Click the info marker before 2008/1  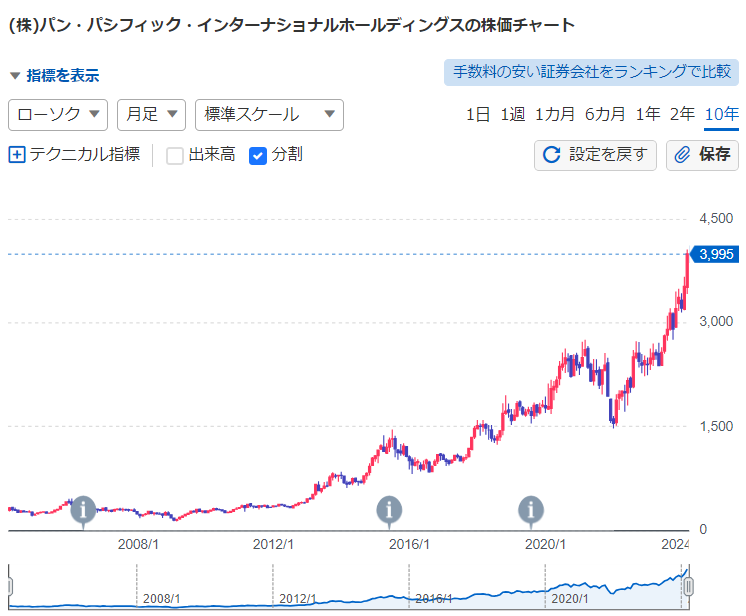(83, 510)
